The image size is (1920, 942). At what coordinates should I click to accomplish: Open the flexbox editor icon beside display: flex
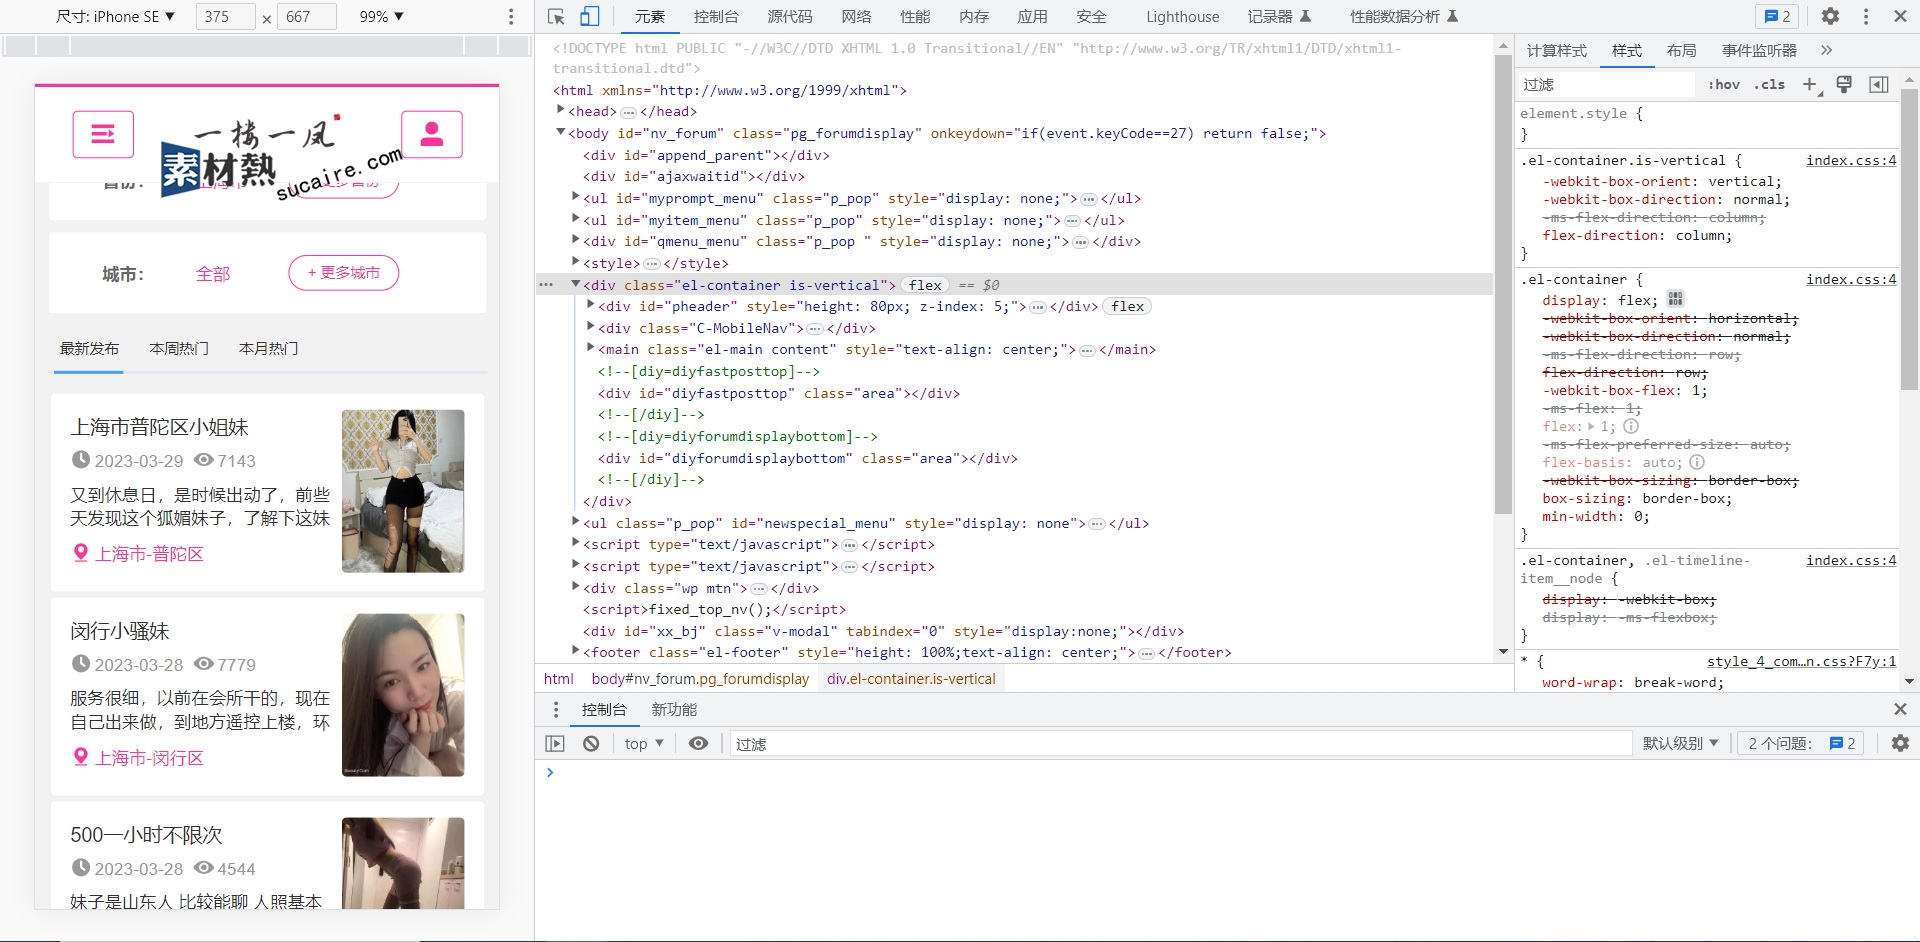click(x=1676, y=299)
